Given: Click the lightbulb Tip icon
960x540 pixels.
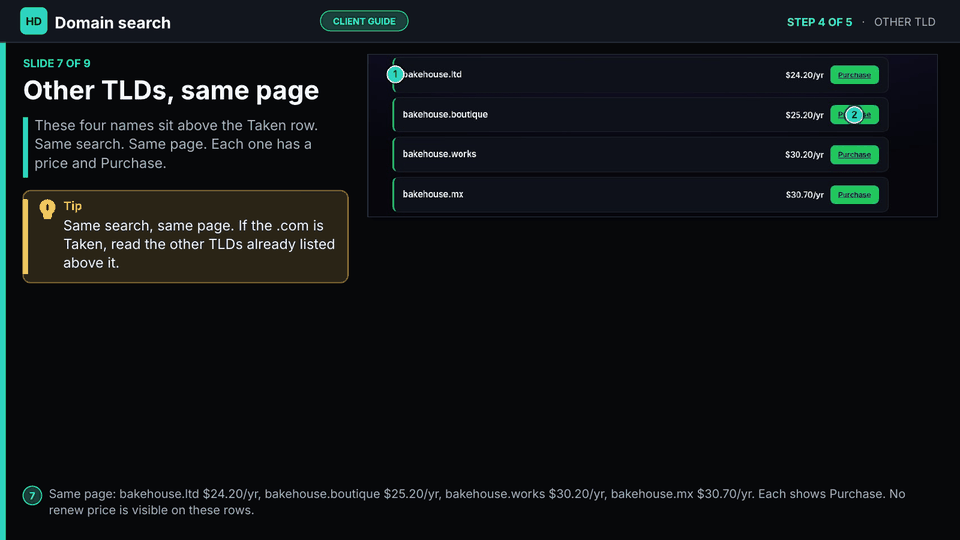Looking at the screenshot, I should (47, 209).
